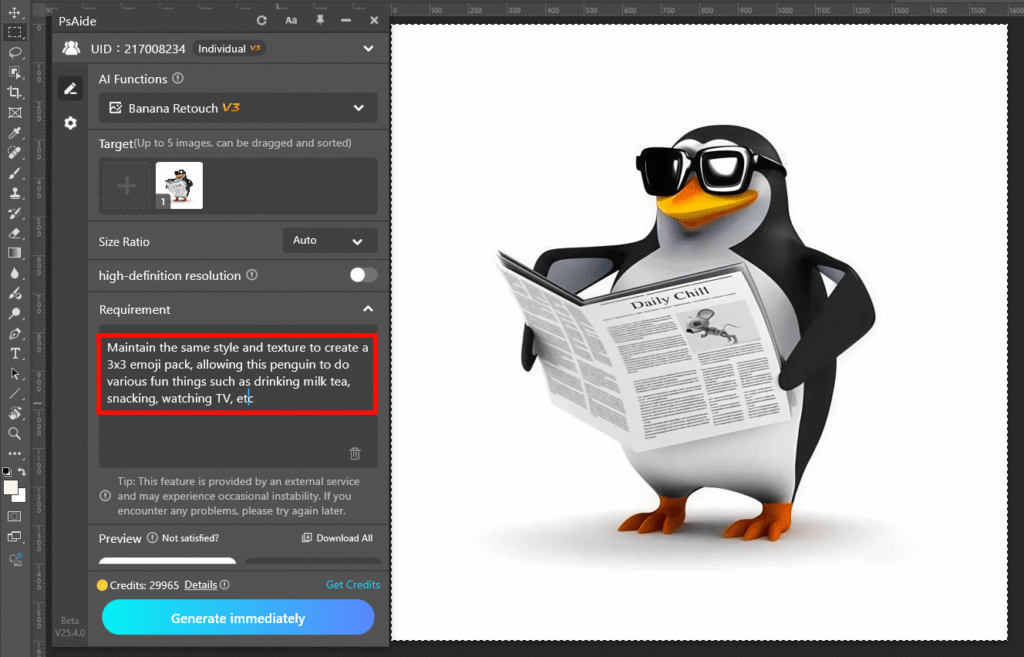The height and width of the screenshot is (657, 1024).
Task: Select the Eyedropper tool
Action: point(15,133)
